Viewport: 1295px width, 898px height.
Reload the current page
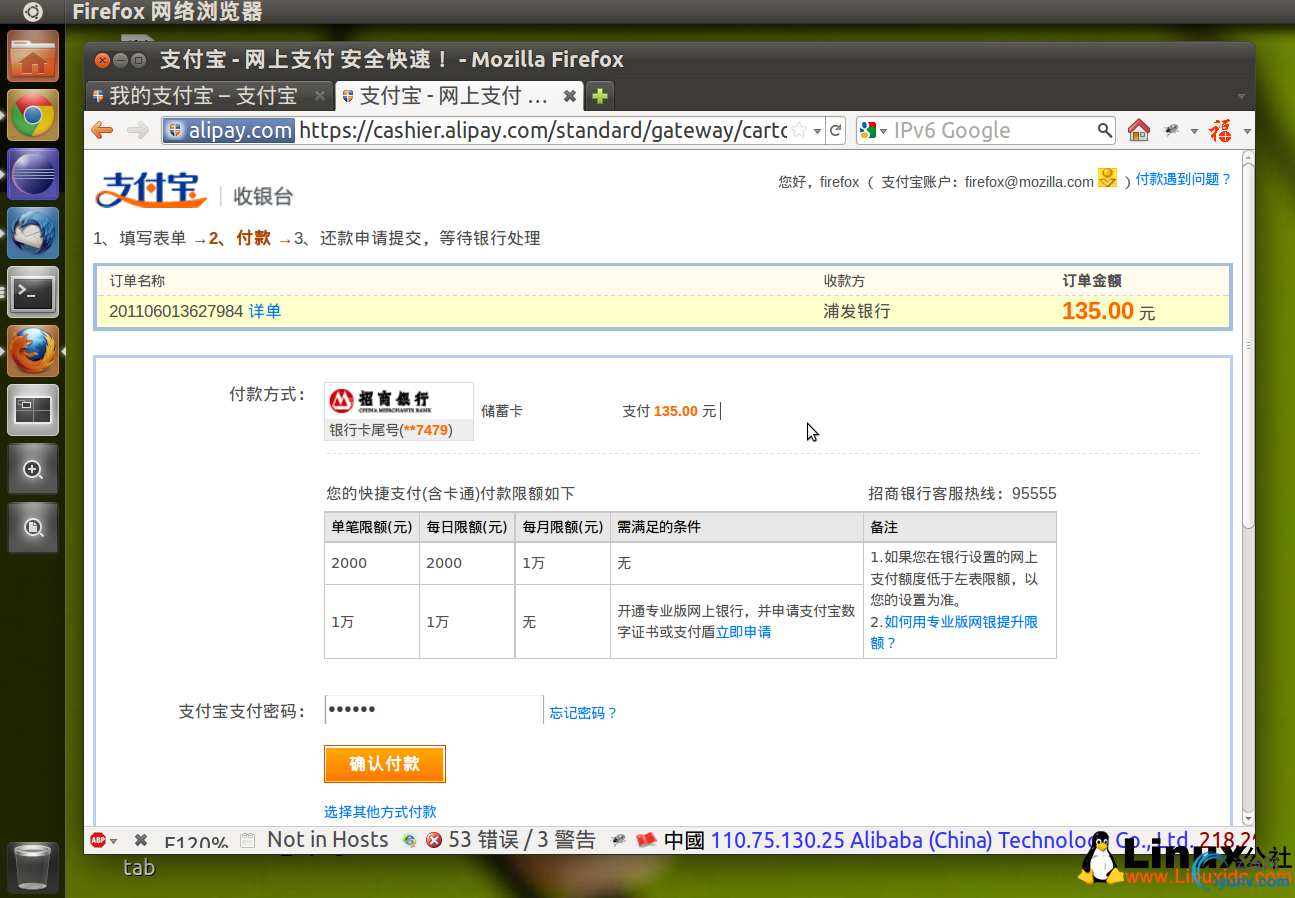[836, 130]
